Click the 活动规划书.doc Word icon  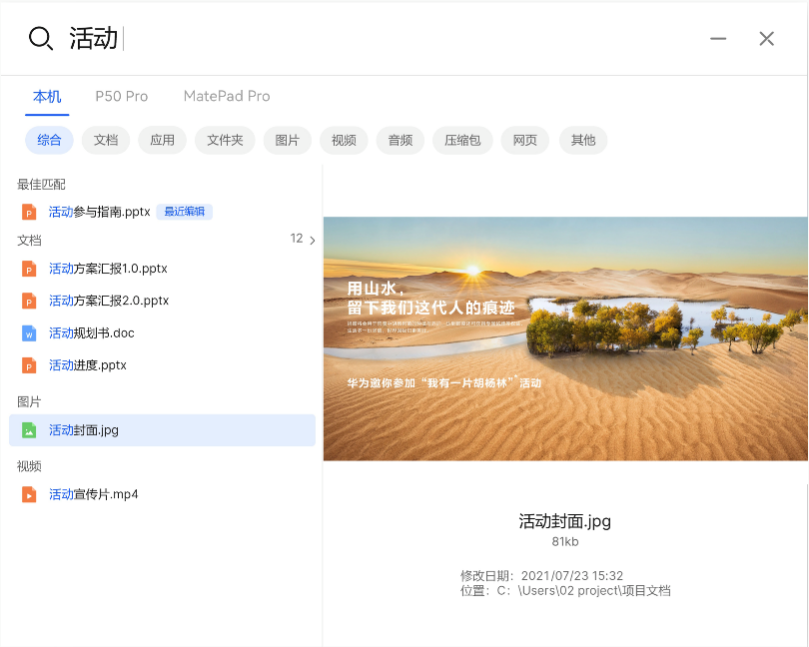point(29,333)
